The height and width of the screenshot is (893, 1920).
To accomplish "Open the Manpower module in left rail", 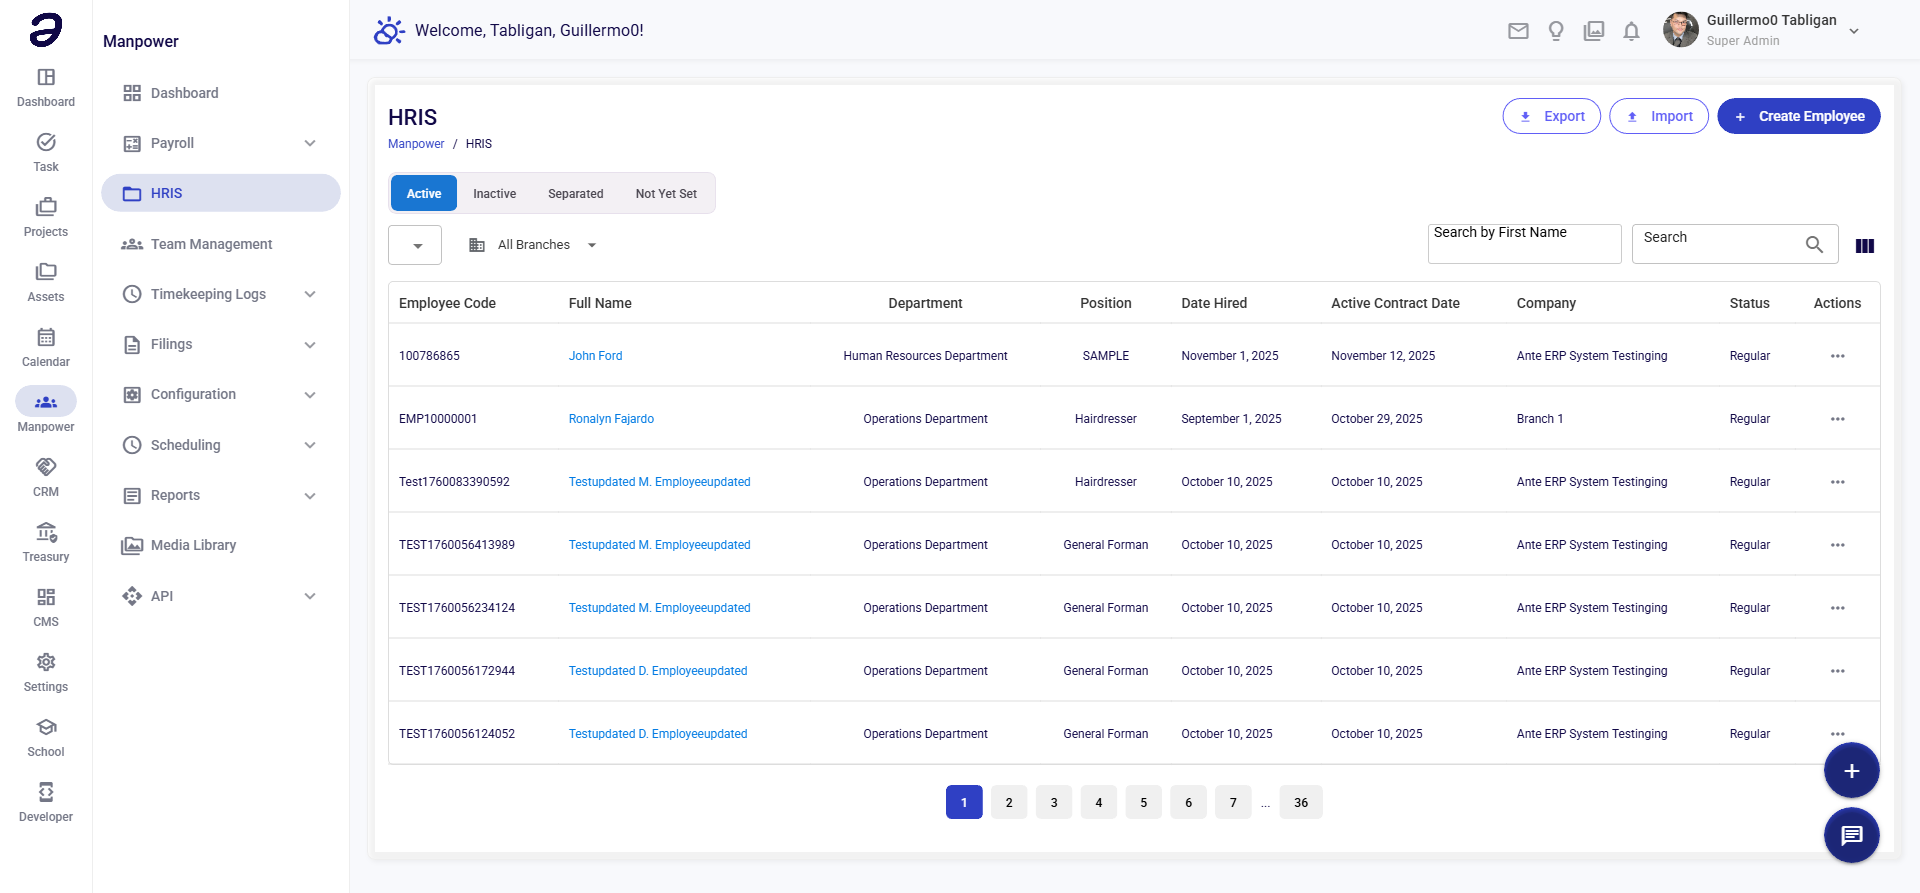I will coord(46,410).
